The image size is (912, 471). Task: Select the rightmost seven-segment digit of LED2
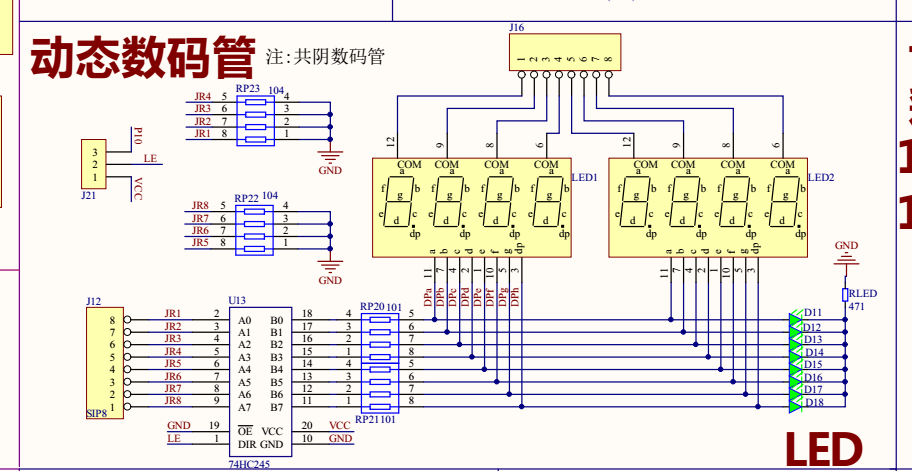click(x=783, y=202)
